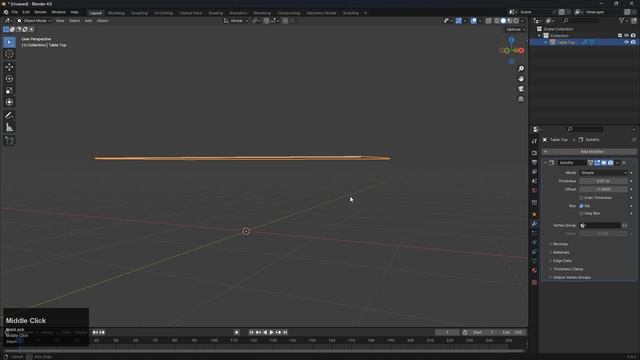
Task: Expand Output Vertex Groups subpanel
Action: coord(571,278)
